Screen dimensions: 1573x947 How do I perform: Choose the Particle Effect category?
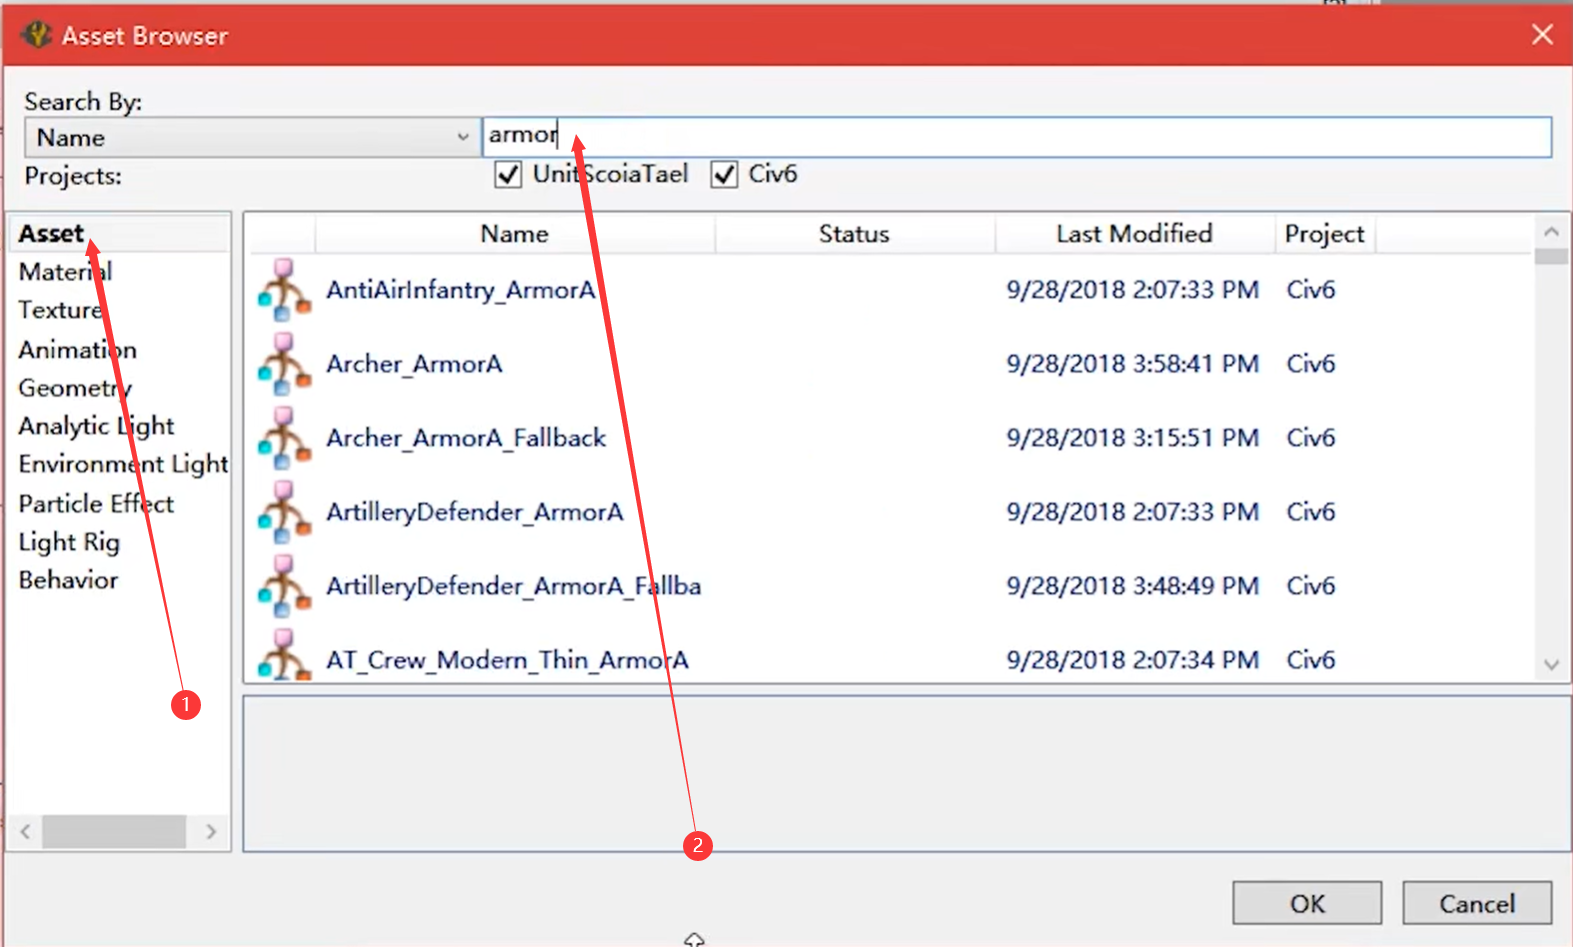(96, 504)
